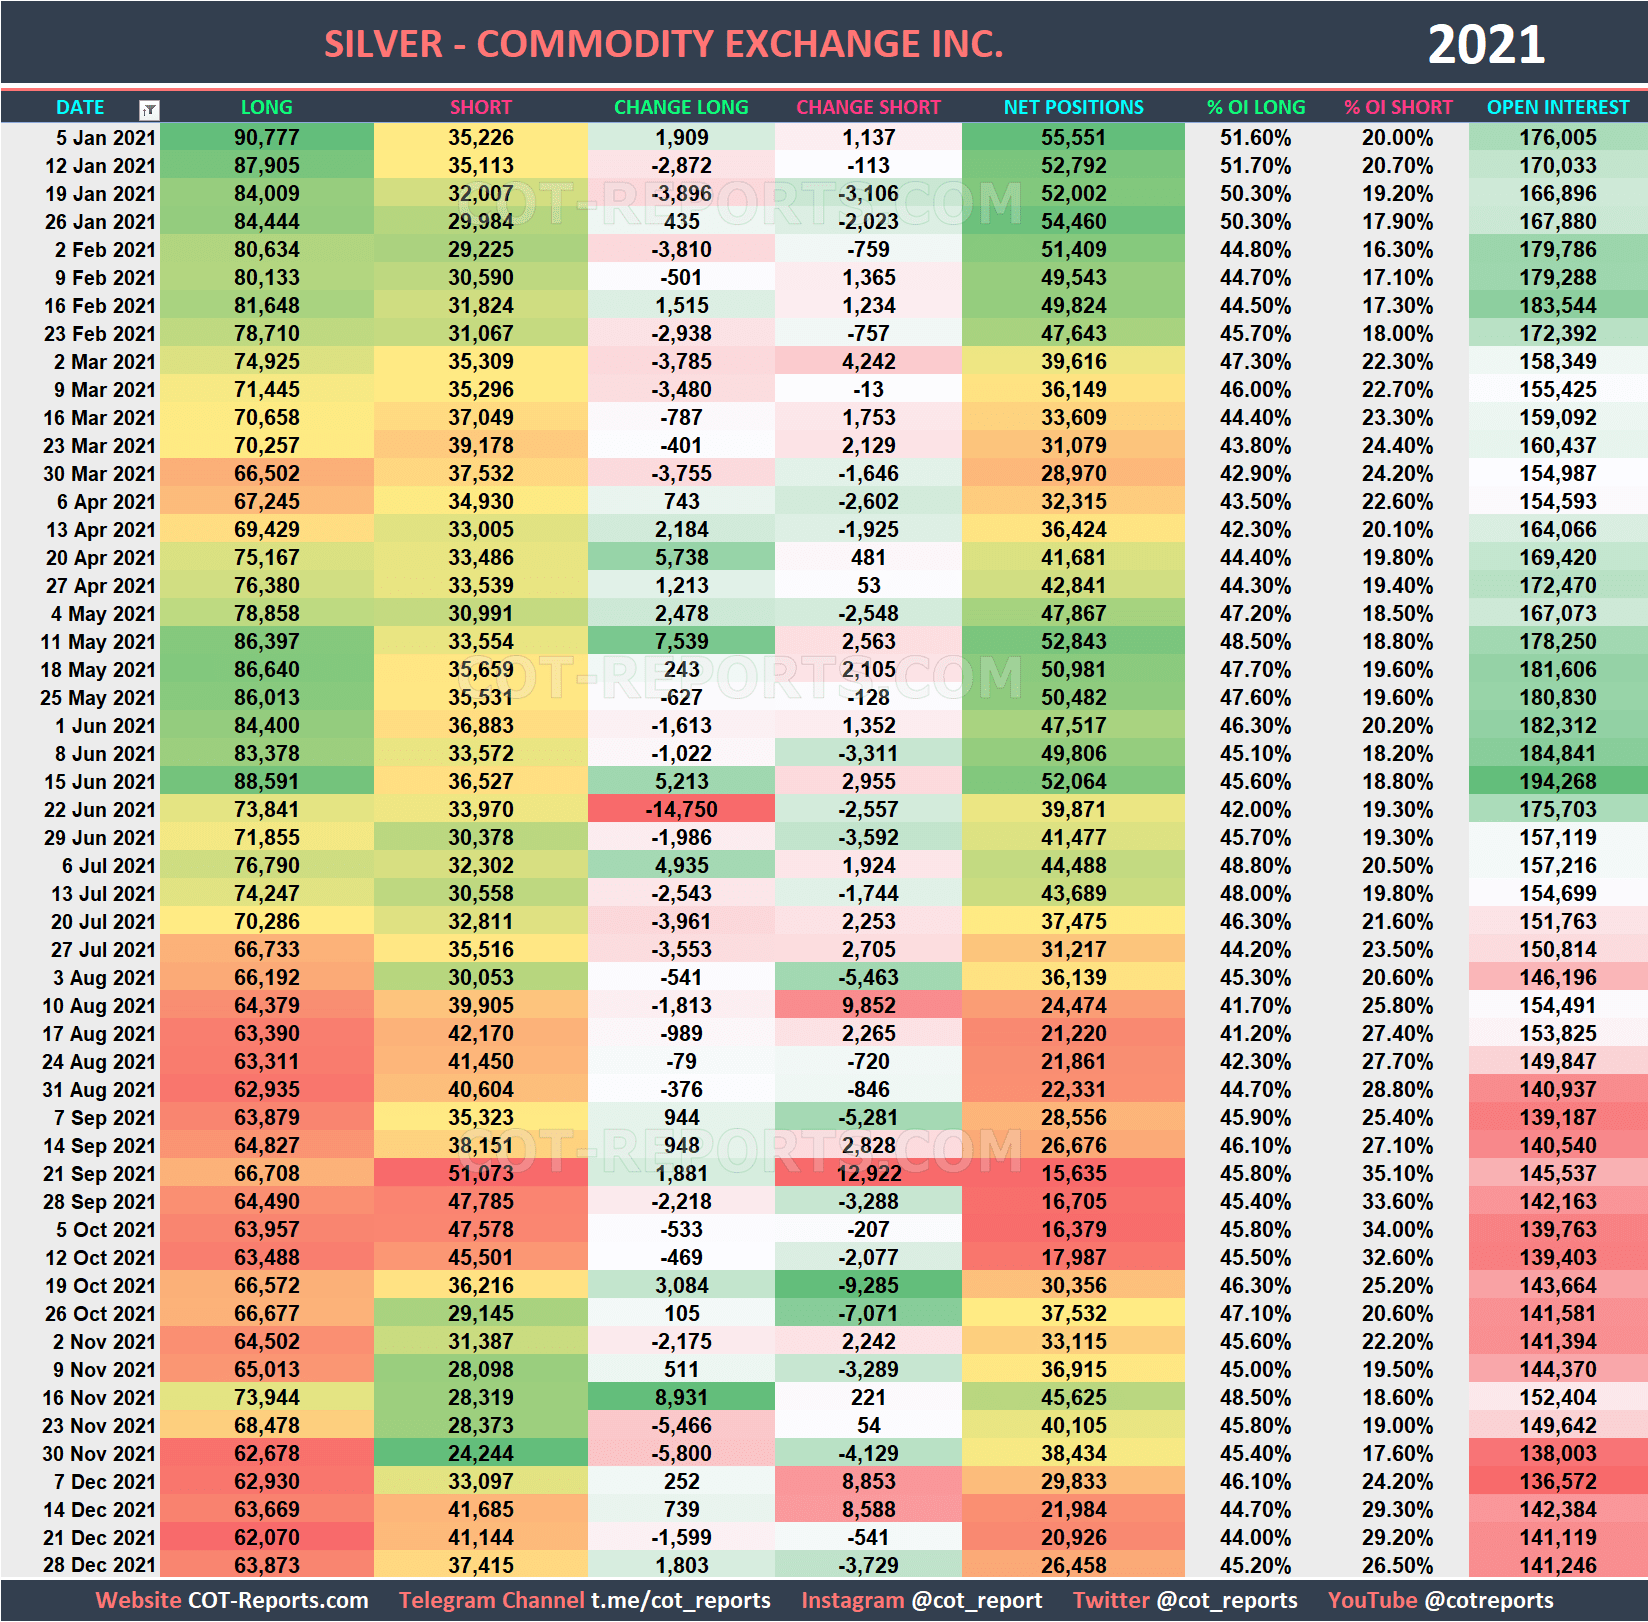Viewport: 1648px width, 1622px height.
Task: Open the Instagram @cot_report link
Action: (980, 1592)
